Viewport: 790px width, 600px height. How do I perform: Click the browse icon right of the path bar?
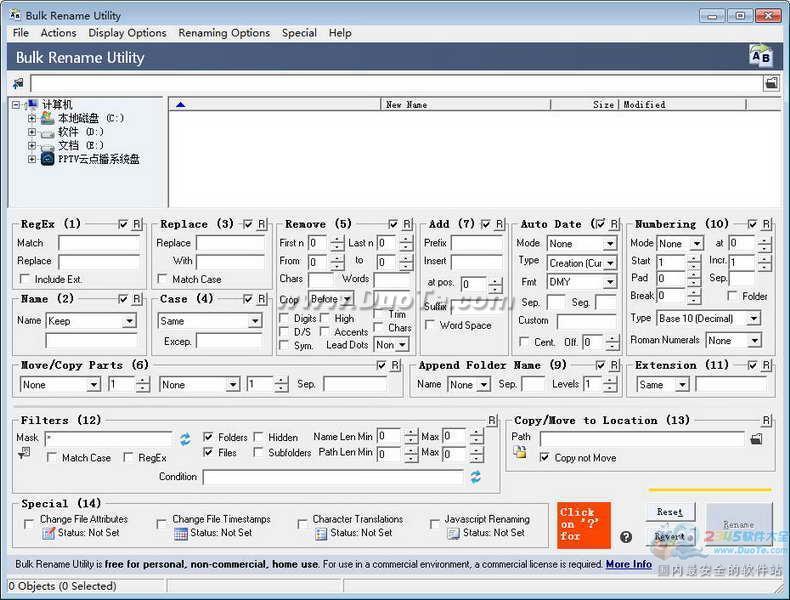(x=771, y=83)
